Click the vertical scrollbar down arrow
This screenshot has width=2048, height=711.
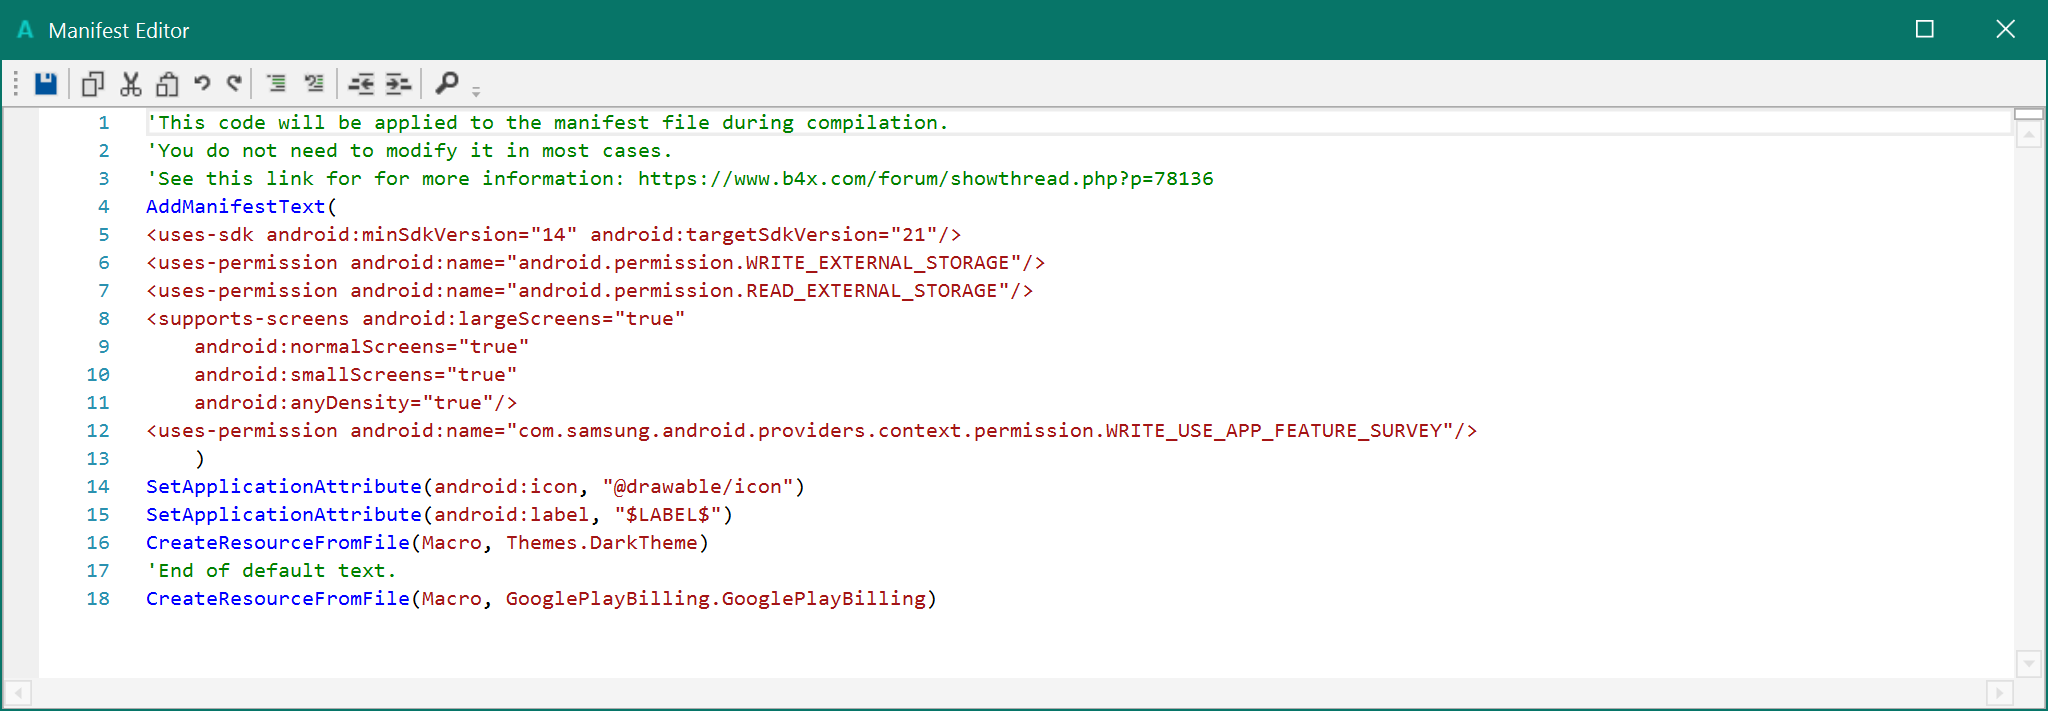point(2029,663)
